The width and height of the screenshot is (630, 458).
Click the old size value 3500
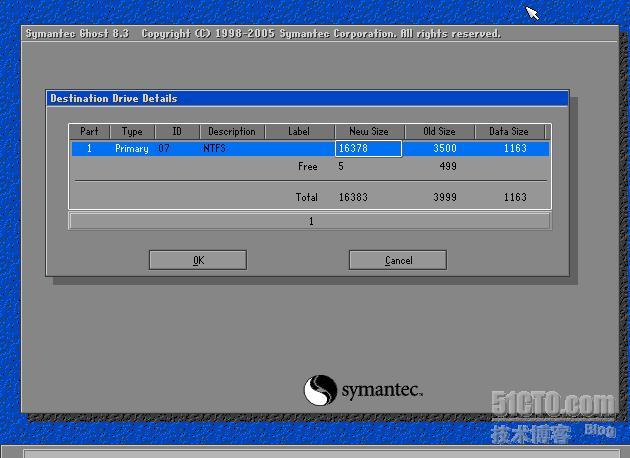[445, 148]
